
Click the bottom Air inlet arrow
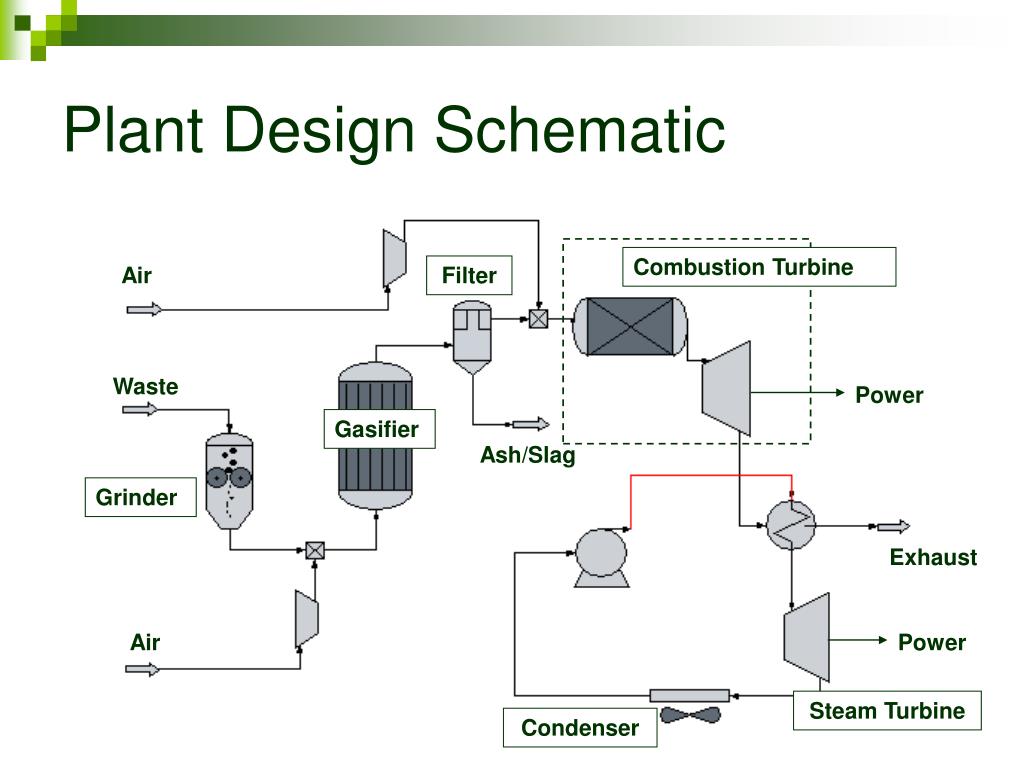(142, 669)
